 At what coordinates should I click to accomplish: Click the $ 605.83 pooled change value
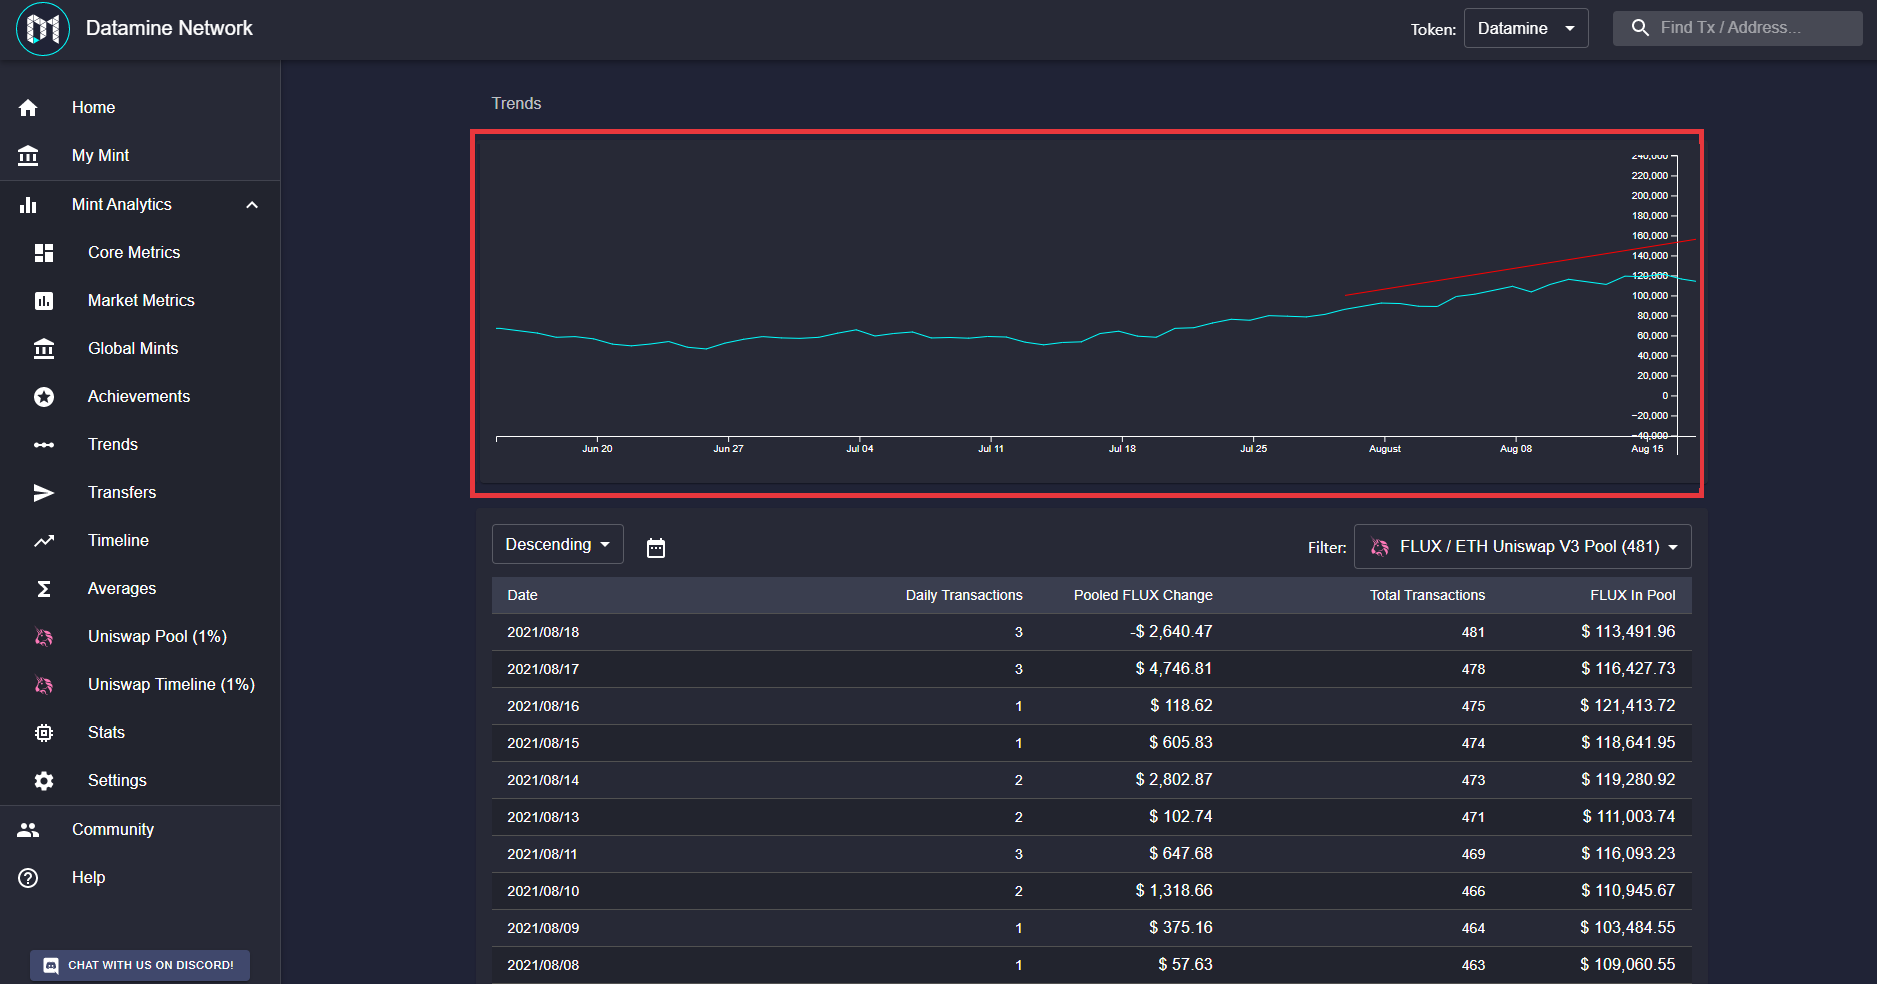(x=1181, y=743)
